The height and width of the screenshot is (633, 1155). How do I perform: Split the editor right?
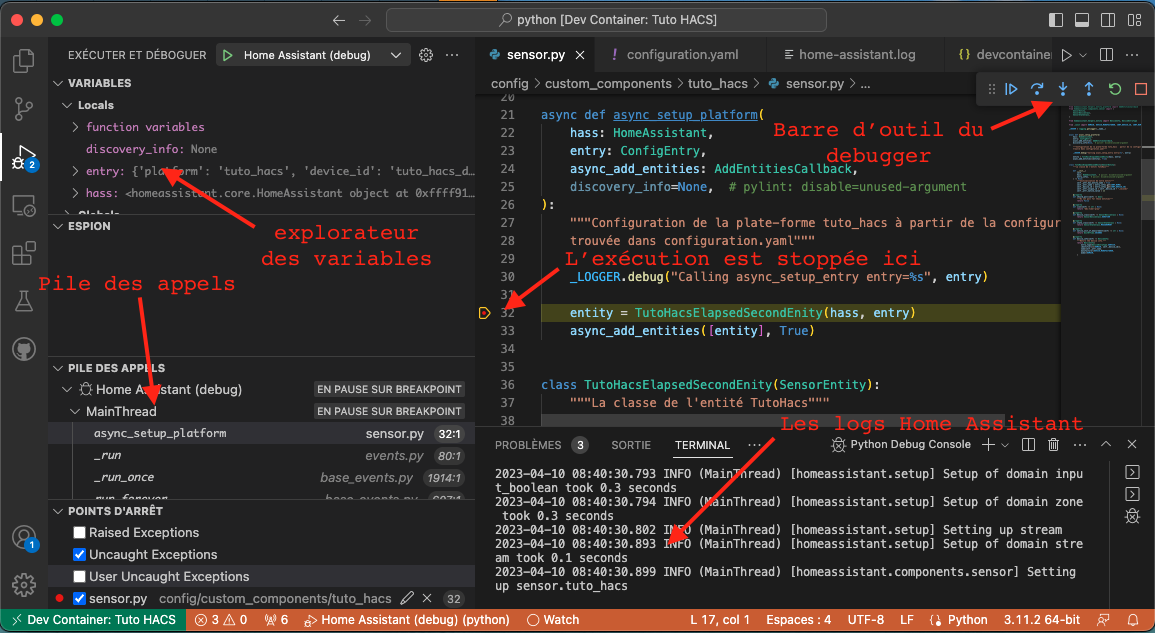(x=1106, y=55)
